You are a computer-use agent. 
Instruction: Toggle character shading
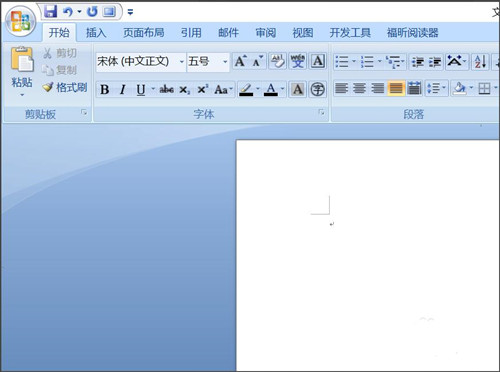pos(298,89)
